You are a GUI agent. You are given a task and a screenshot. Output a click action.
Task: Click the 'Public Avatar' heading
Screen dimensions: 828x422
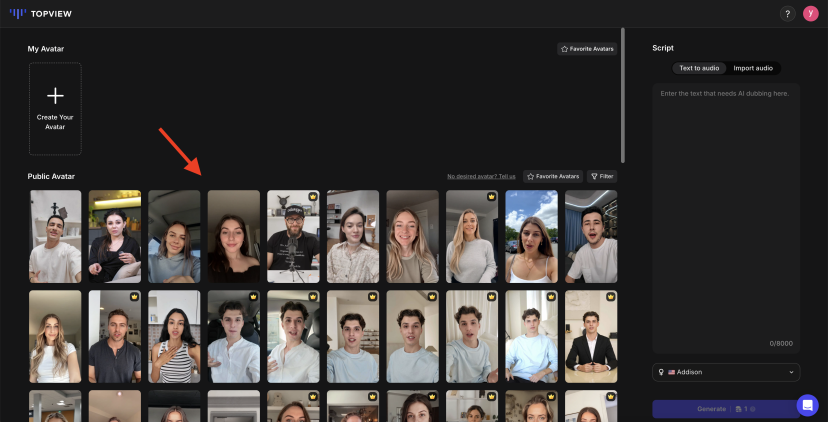51,176
